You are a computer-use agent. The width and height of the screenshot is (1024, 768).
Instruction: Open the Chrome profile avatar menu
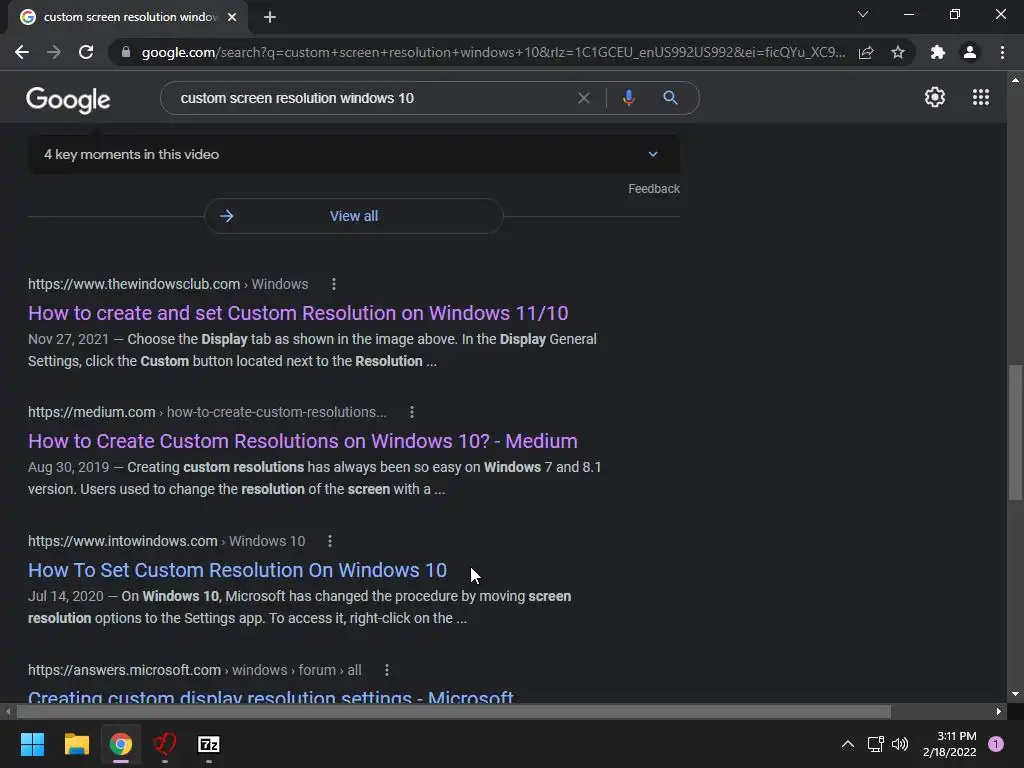click(x=970, y=52)
